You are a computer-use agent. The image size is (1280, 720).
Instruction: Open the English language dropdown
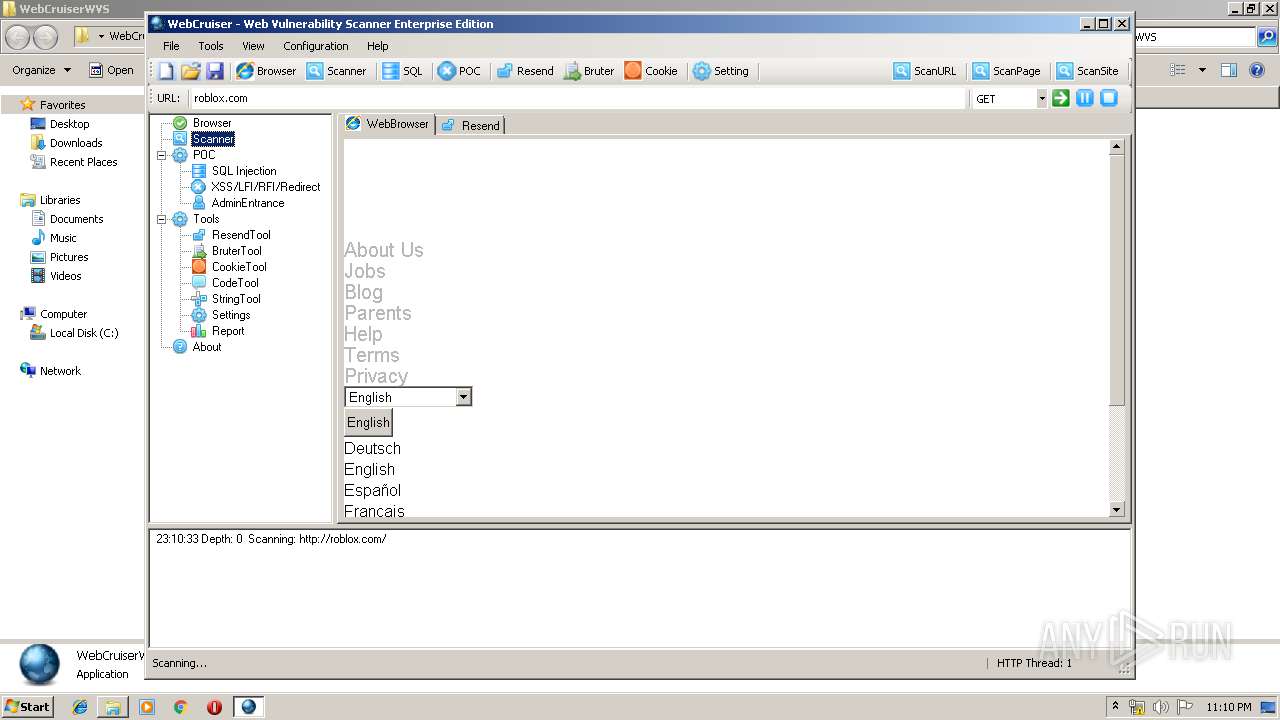[408, 397]
